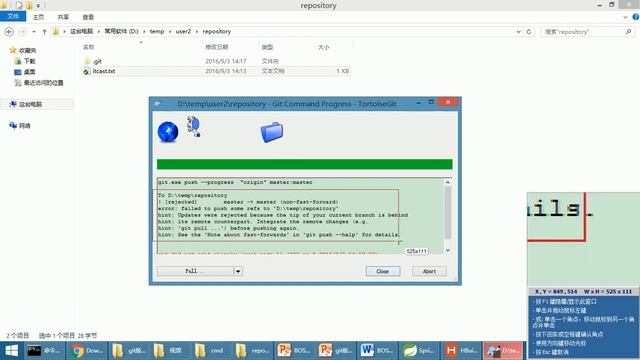Select the itcast.txt file

point(104,71)
